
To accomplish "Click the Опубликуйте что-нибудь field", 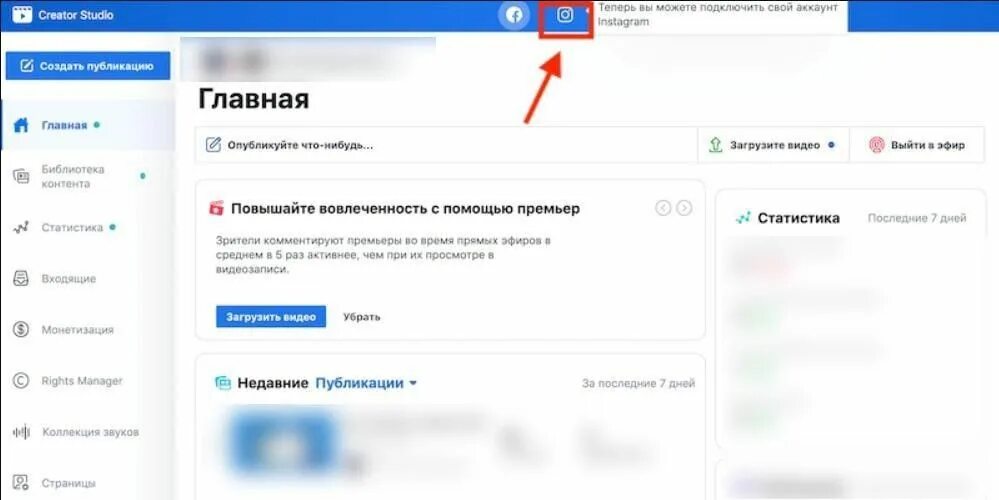I will 446,145.
